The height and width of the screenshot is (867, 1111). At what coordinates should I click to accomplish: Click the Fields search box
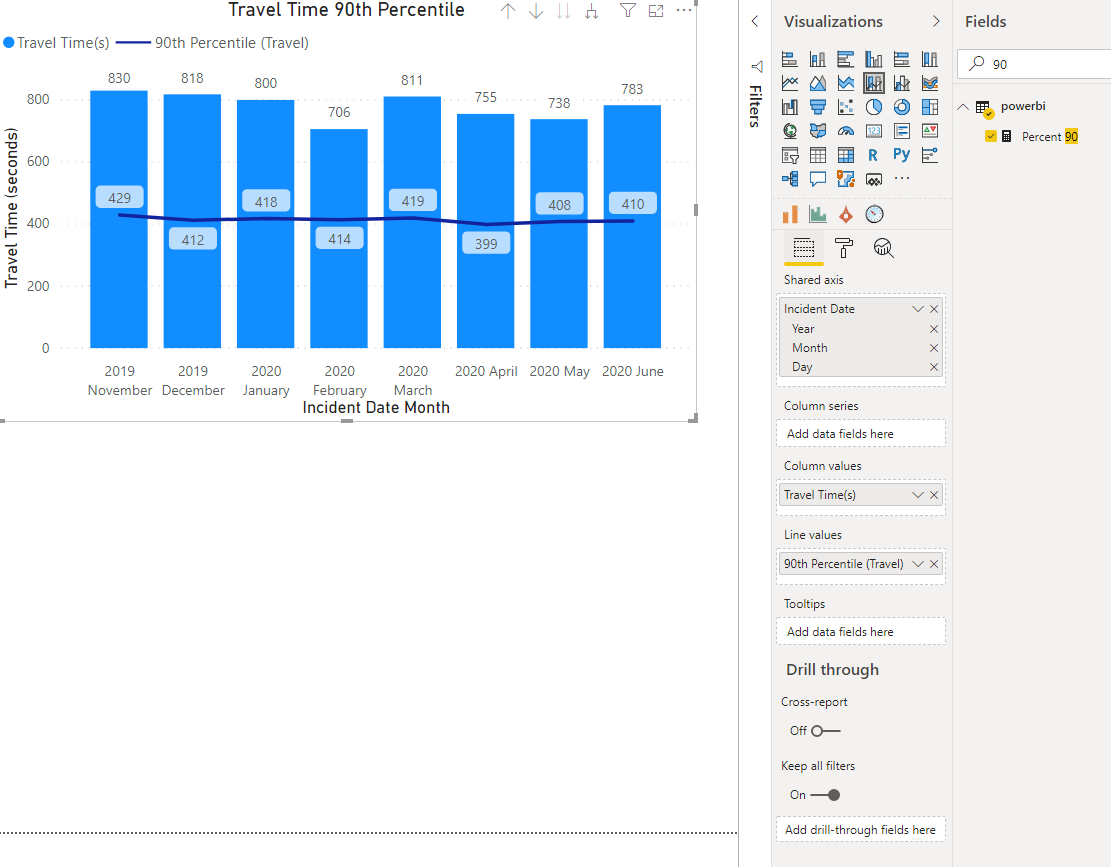click(x=1034, y=64)
